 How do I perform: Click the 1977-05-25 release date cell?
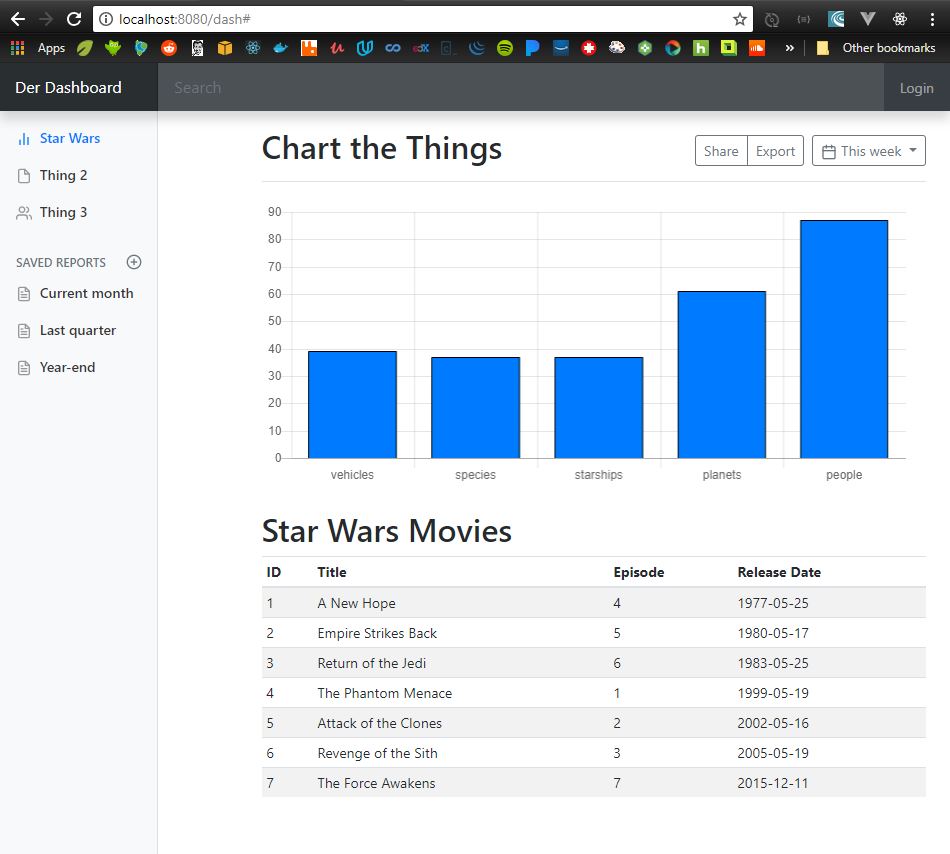tap(772, 603)
